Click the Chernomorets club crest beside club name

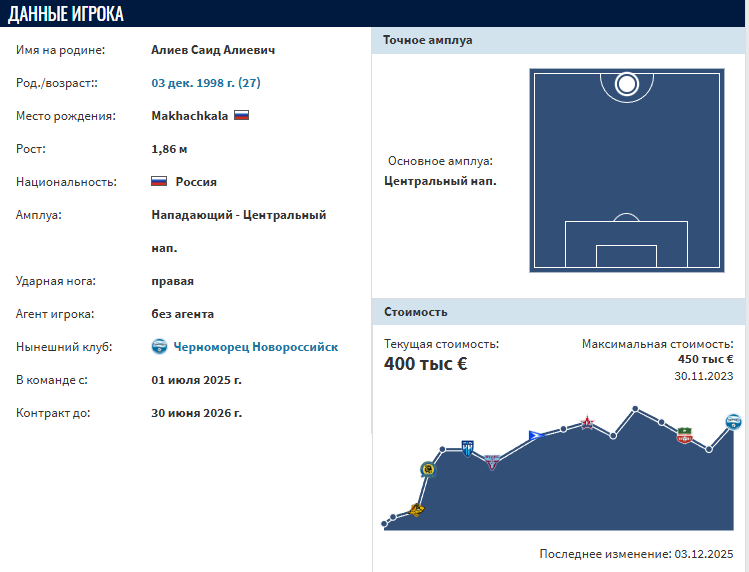[160, 347]
